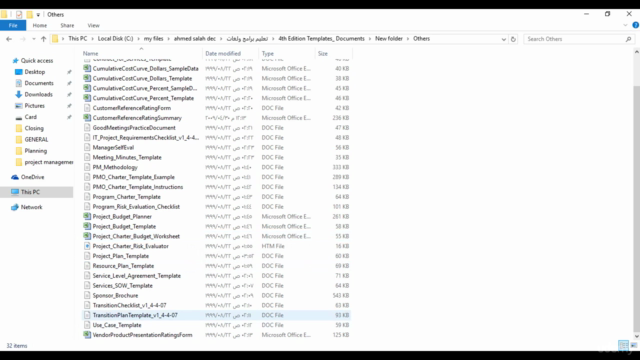Switch to large icons view layout
Viewport: 640px width, 360px height.
[633, 345]
